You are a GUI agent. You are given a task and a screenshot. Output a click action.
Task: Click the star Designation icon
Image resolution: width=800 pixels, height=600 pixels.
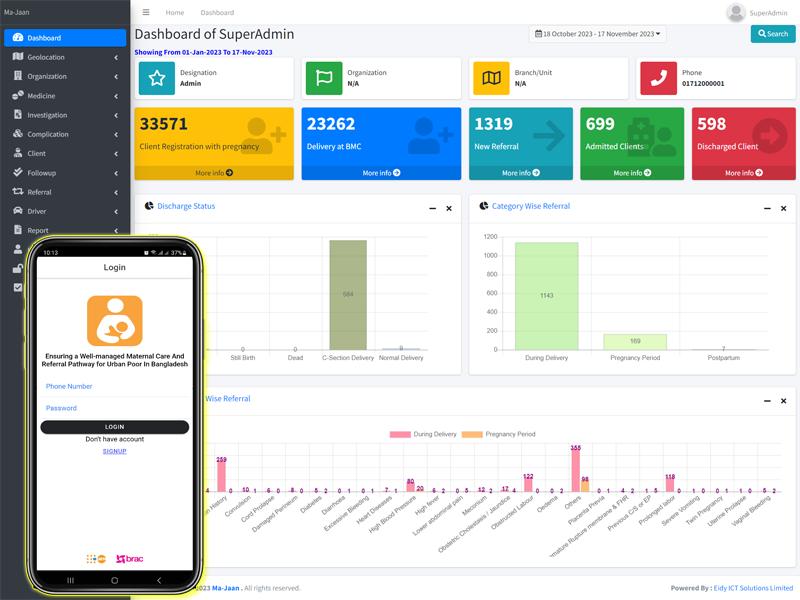point(157,78)
